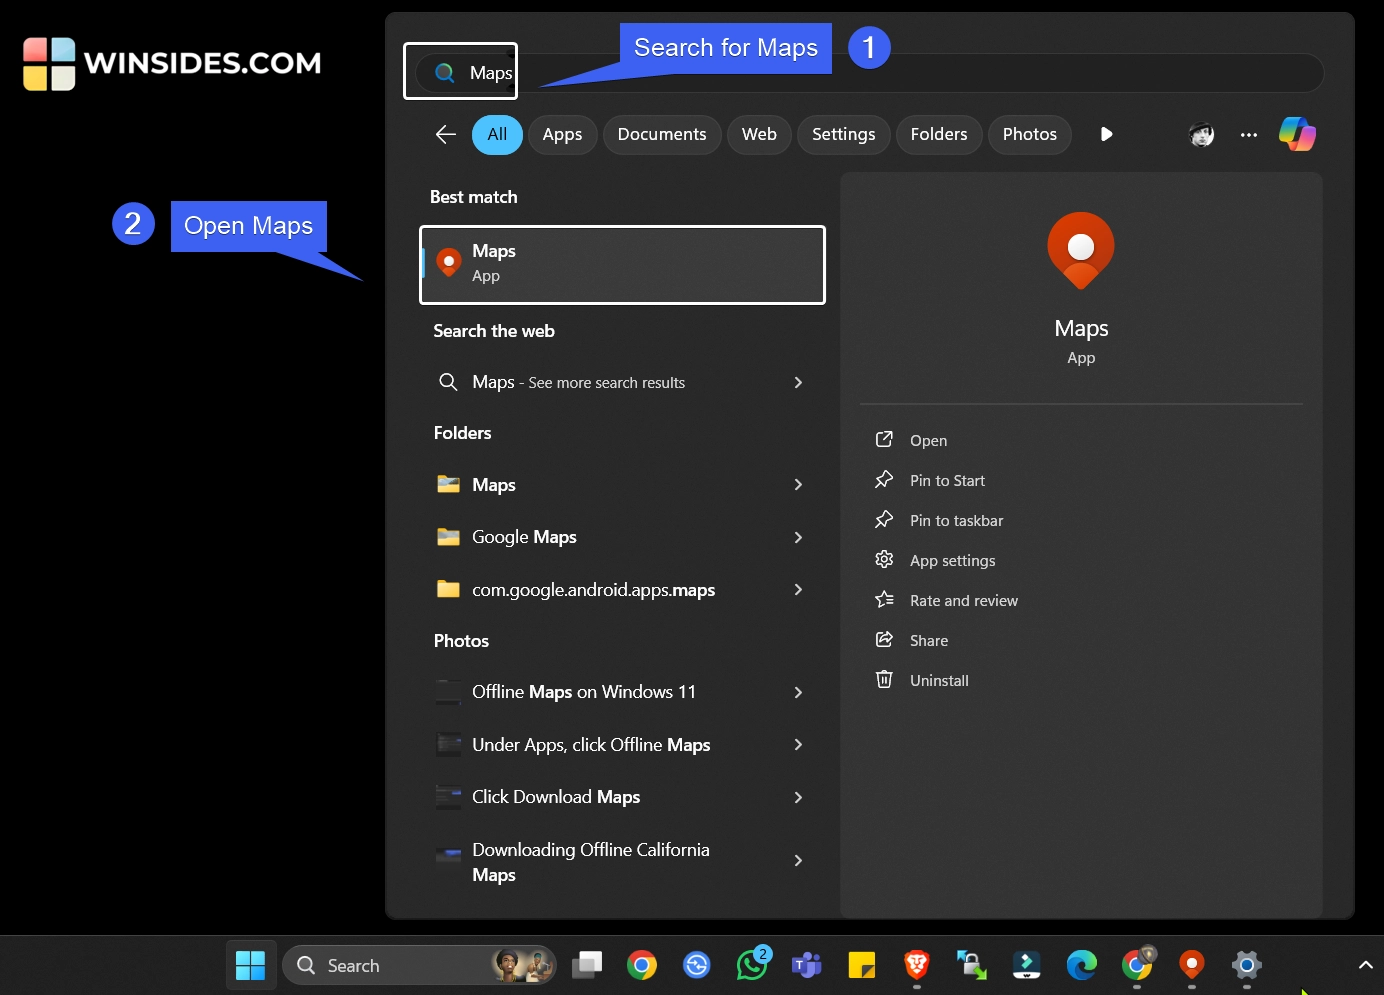Select the Apps filter tab
The height and width of the screenshot is (995, 1384).
pyautogui.click(x=562, y=134)
